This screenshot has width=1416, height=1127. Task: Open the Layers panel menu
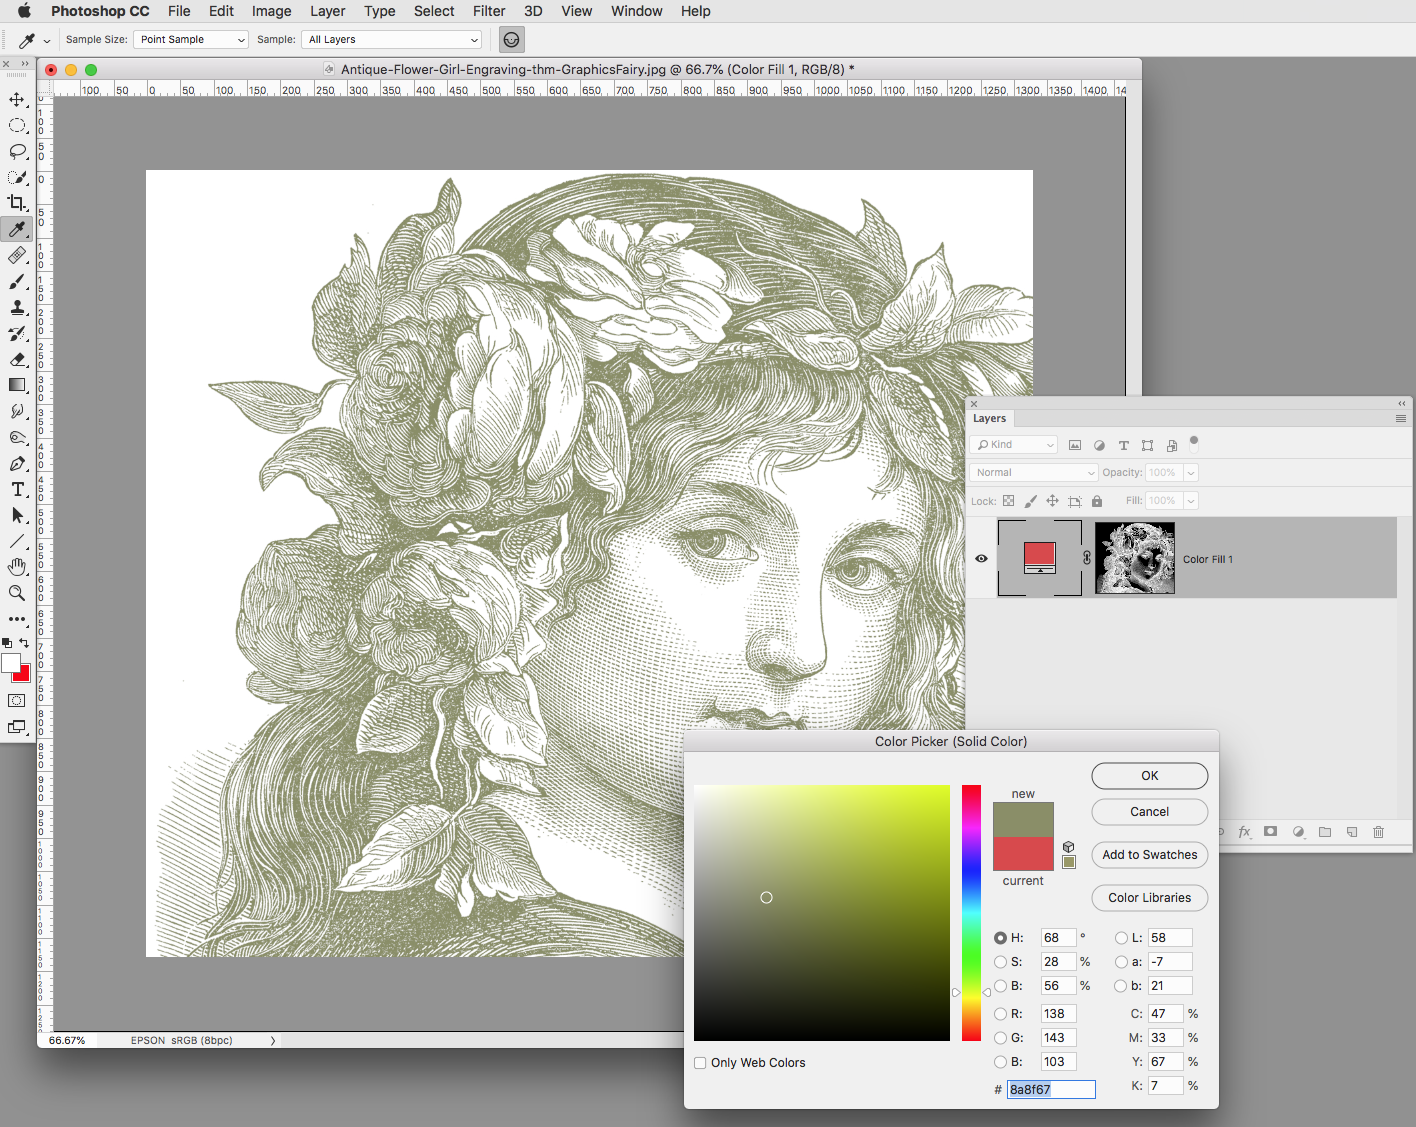click(1401, 419)
